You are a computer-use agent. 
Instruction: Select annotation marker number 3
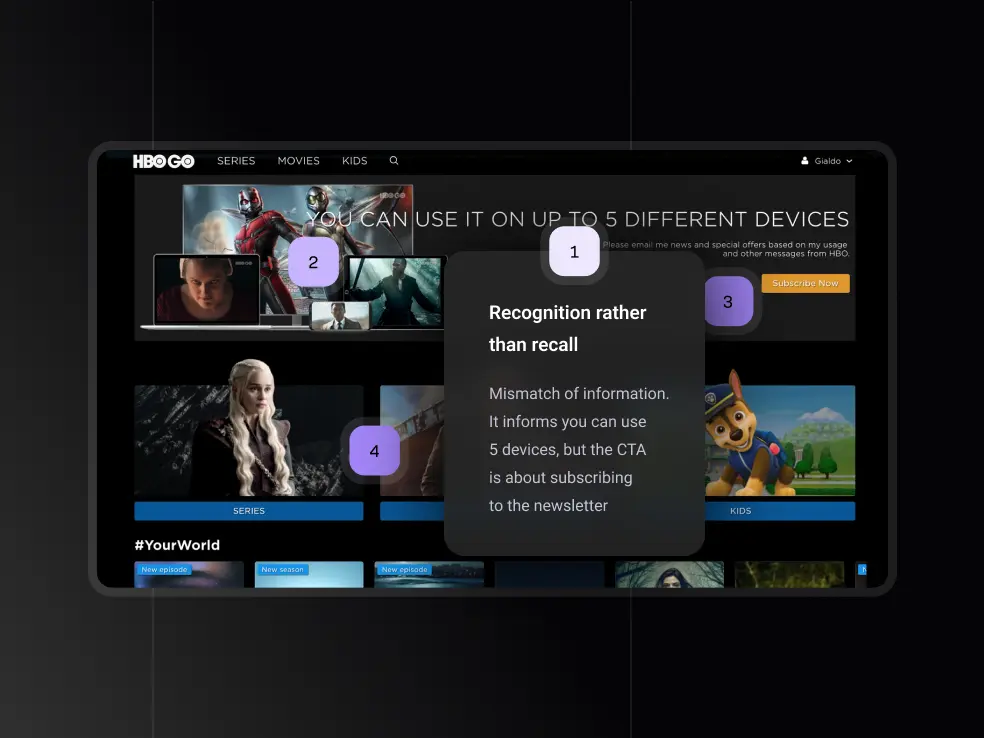click(727, 301)
